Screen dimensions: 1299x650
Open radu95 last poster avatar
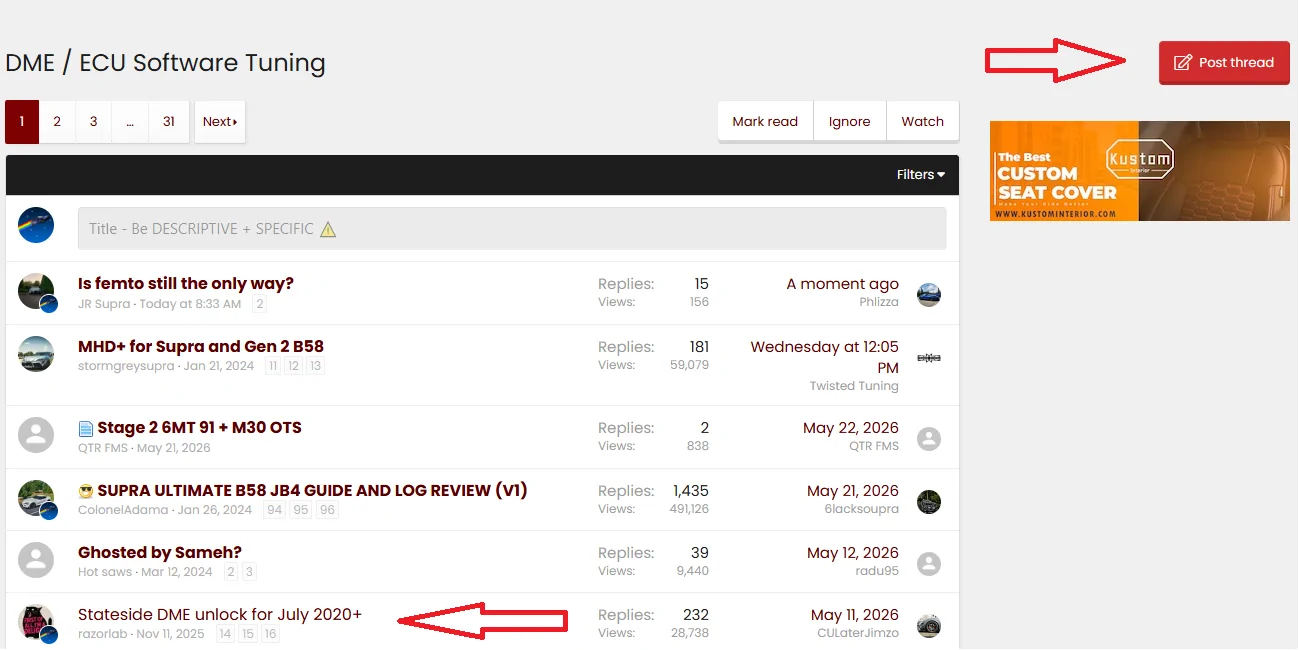point(929,564)
